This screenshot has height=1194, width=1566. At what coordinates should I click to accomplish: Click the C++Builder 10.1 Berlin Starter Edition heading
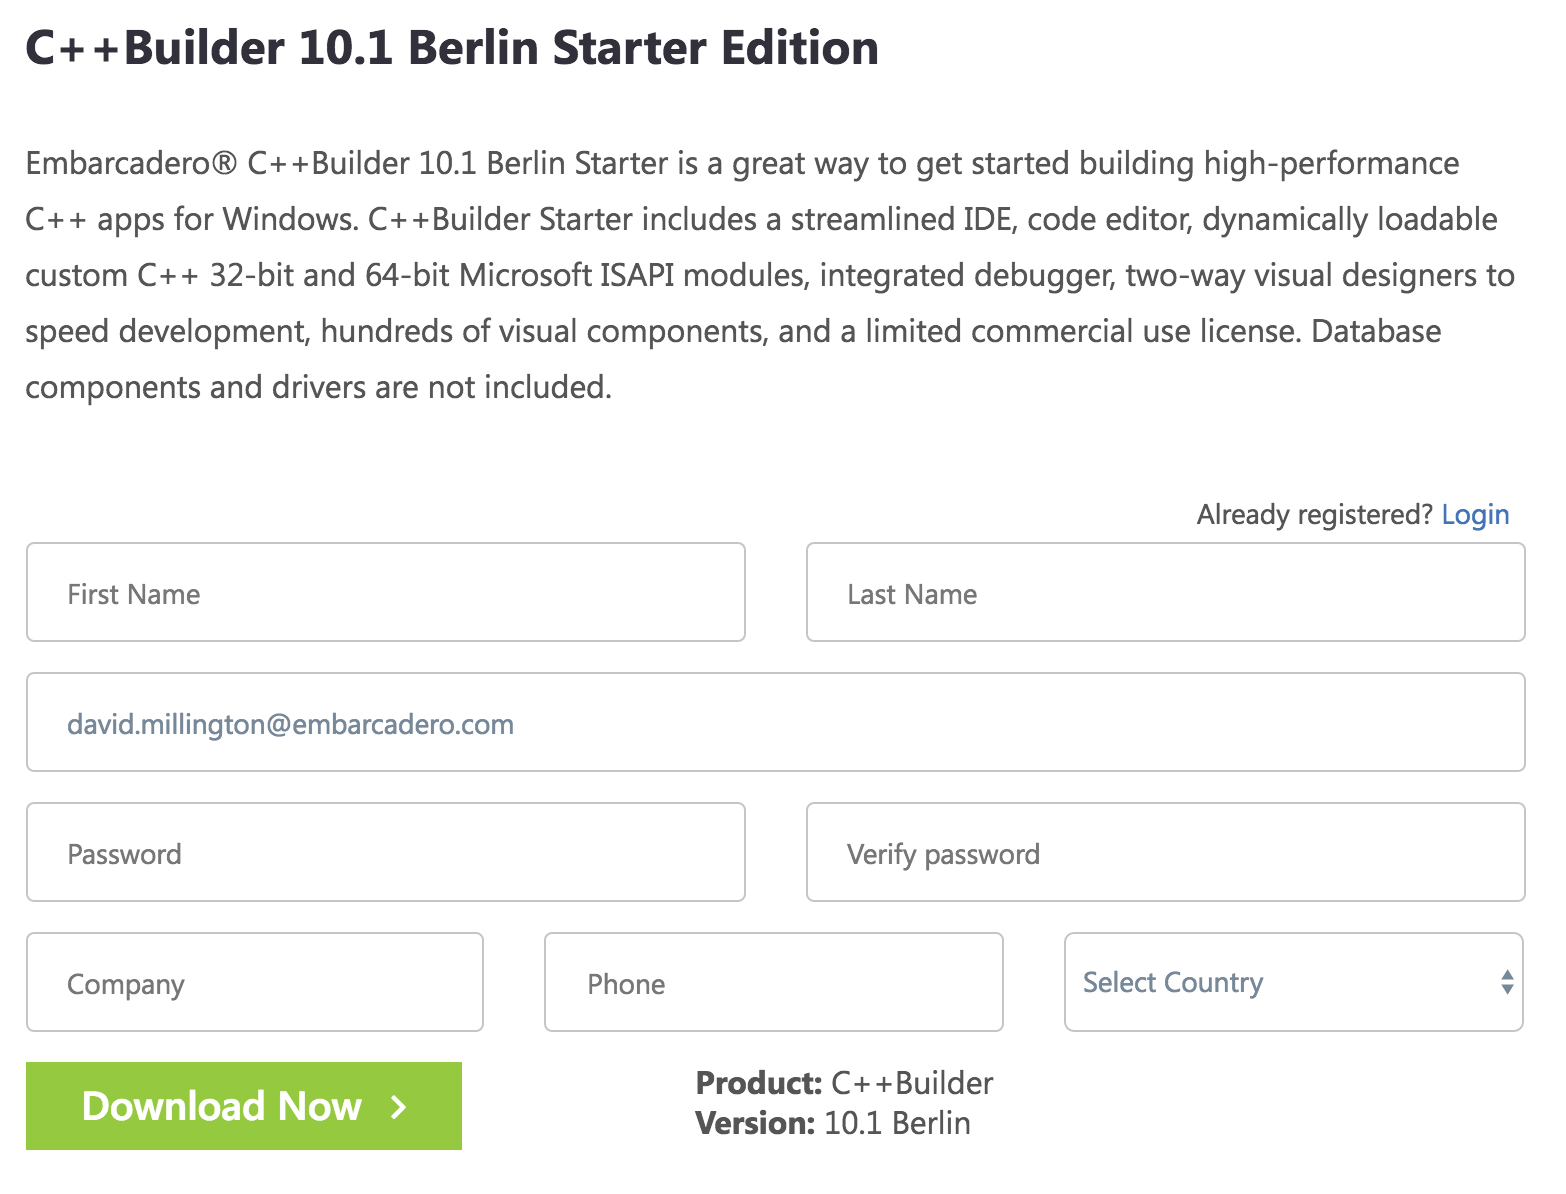point(452,48)
